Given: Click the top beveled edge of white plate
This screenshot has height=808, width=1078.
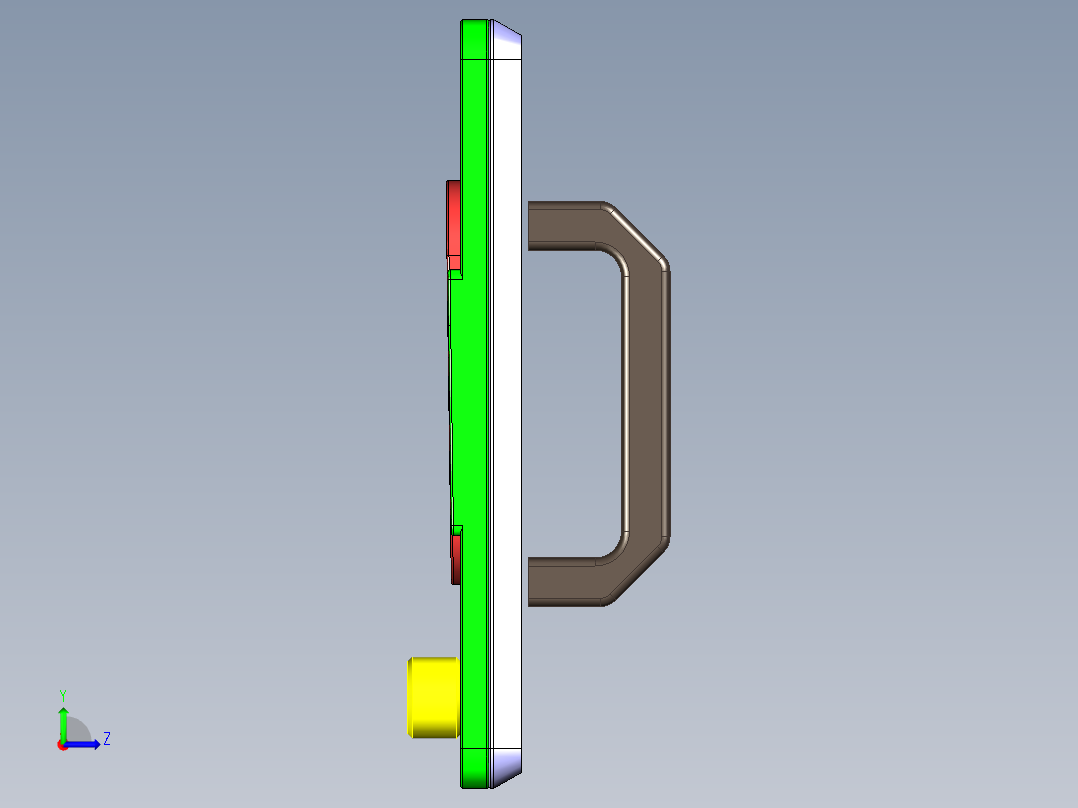Looking at the screenshot, I should click(506, 39).
